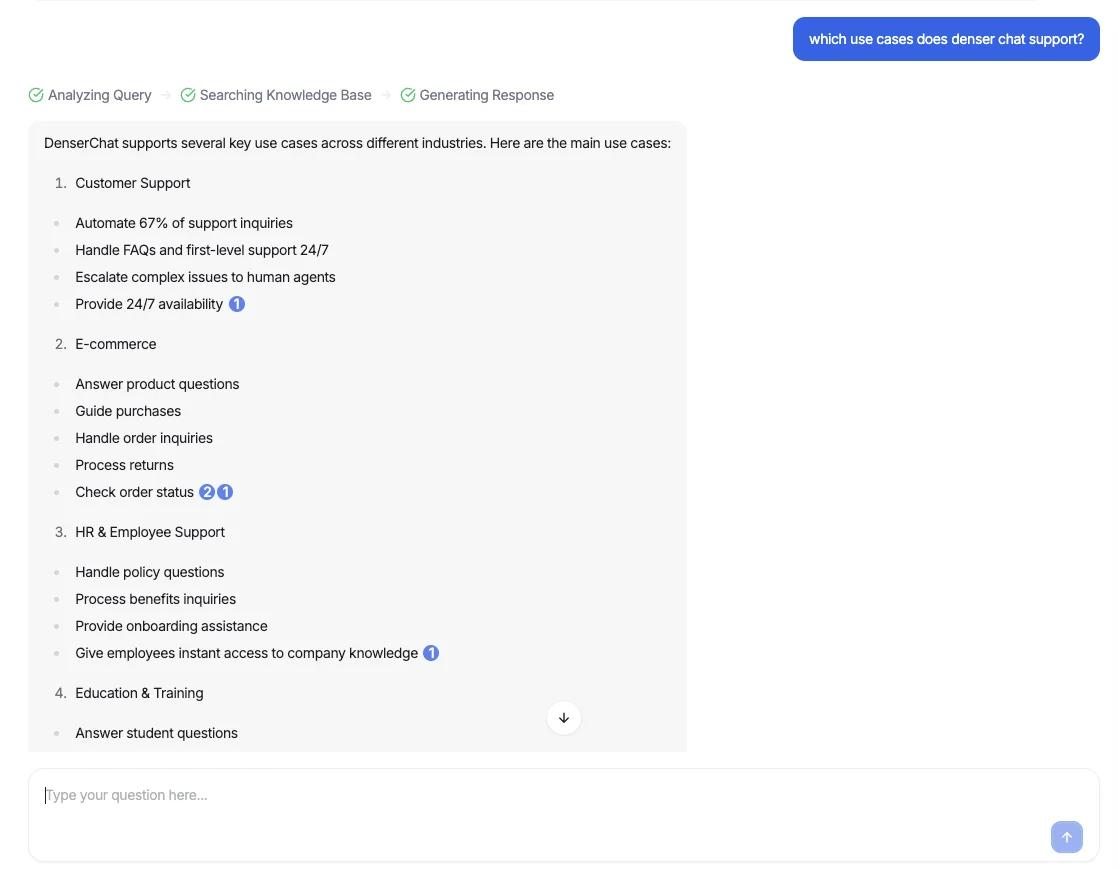Click checkmark icon beside "Analyzing Query"
This screenshot has width=1118, height=869.
(x=36, y=94)
